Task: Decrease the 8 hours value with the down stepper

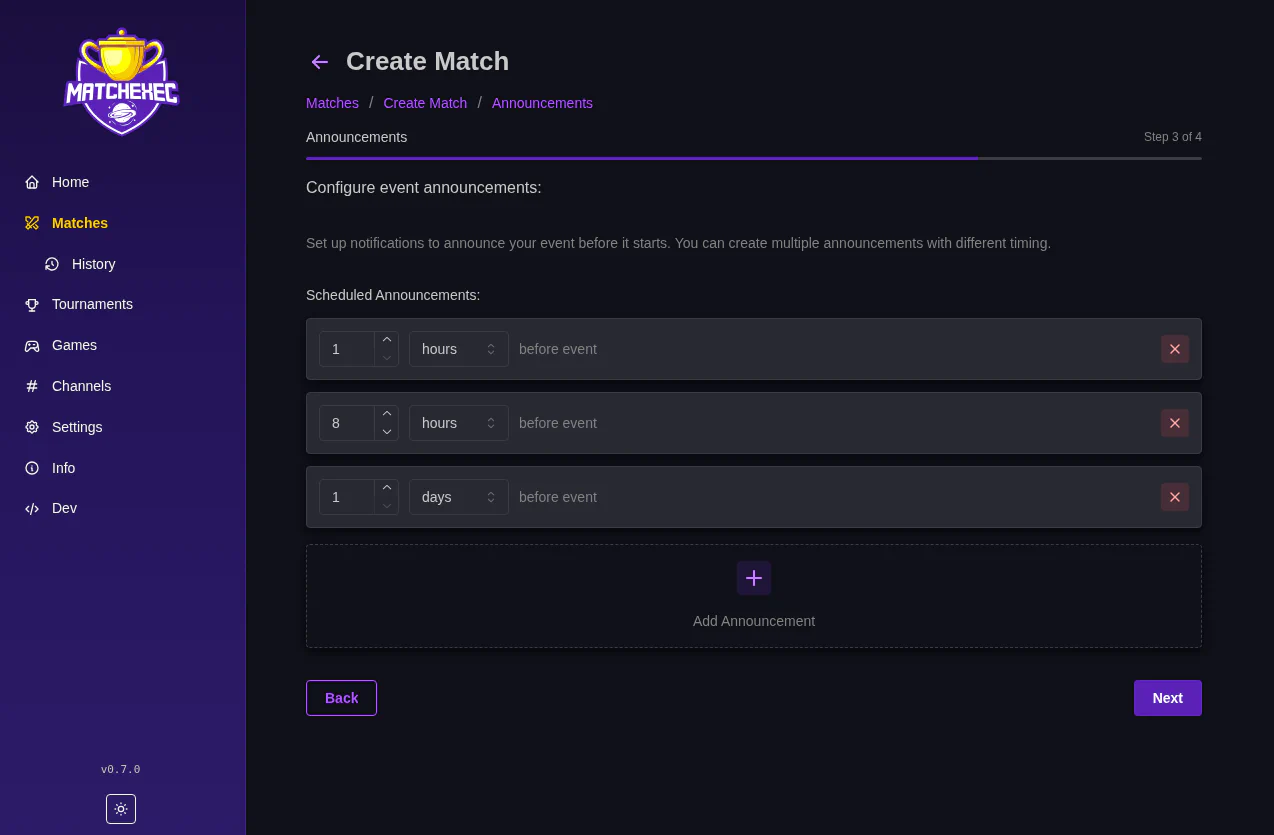Action: (387, 433)
